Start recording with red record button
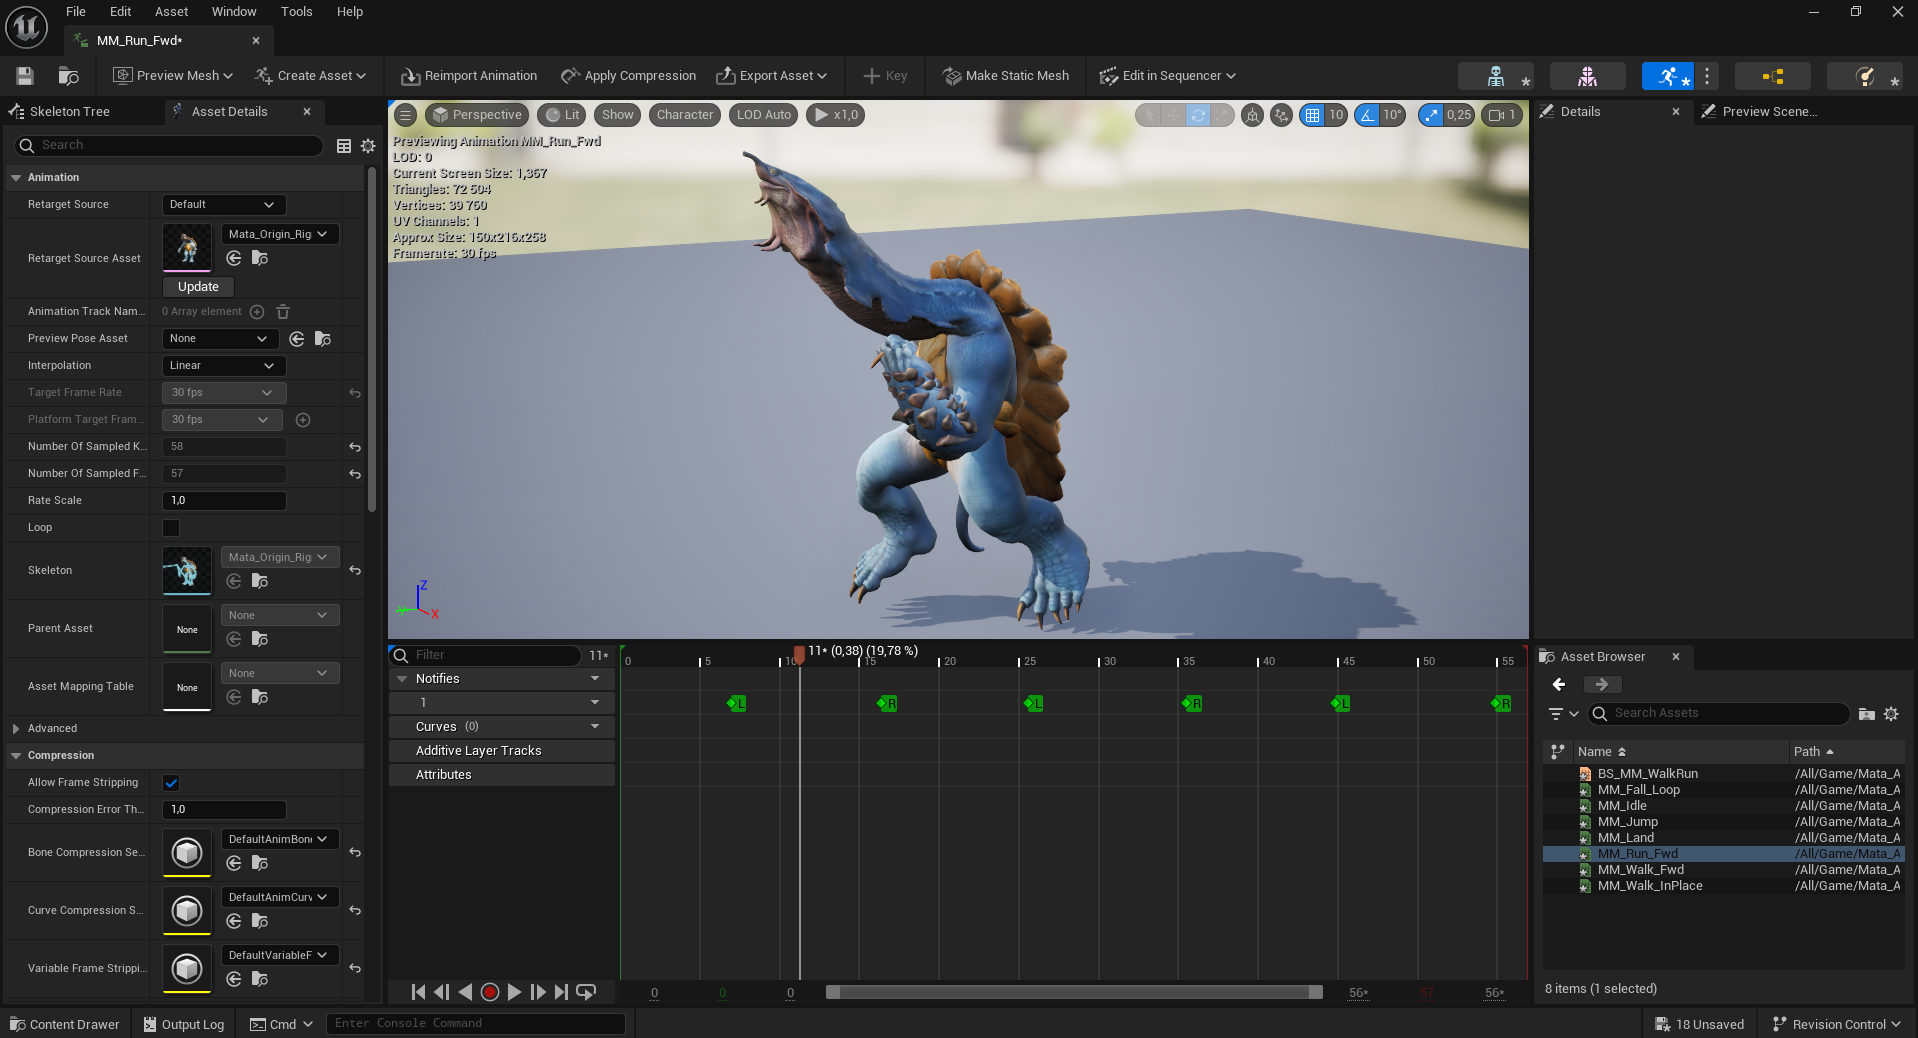This screenshot has height=1038, width=1918. point(490,992)
